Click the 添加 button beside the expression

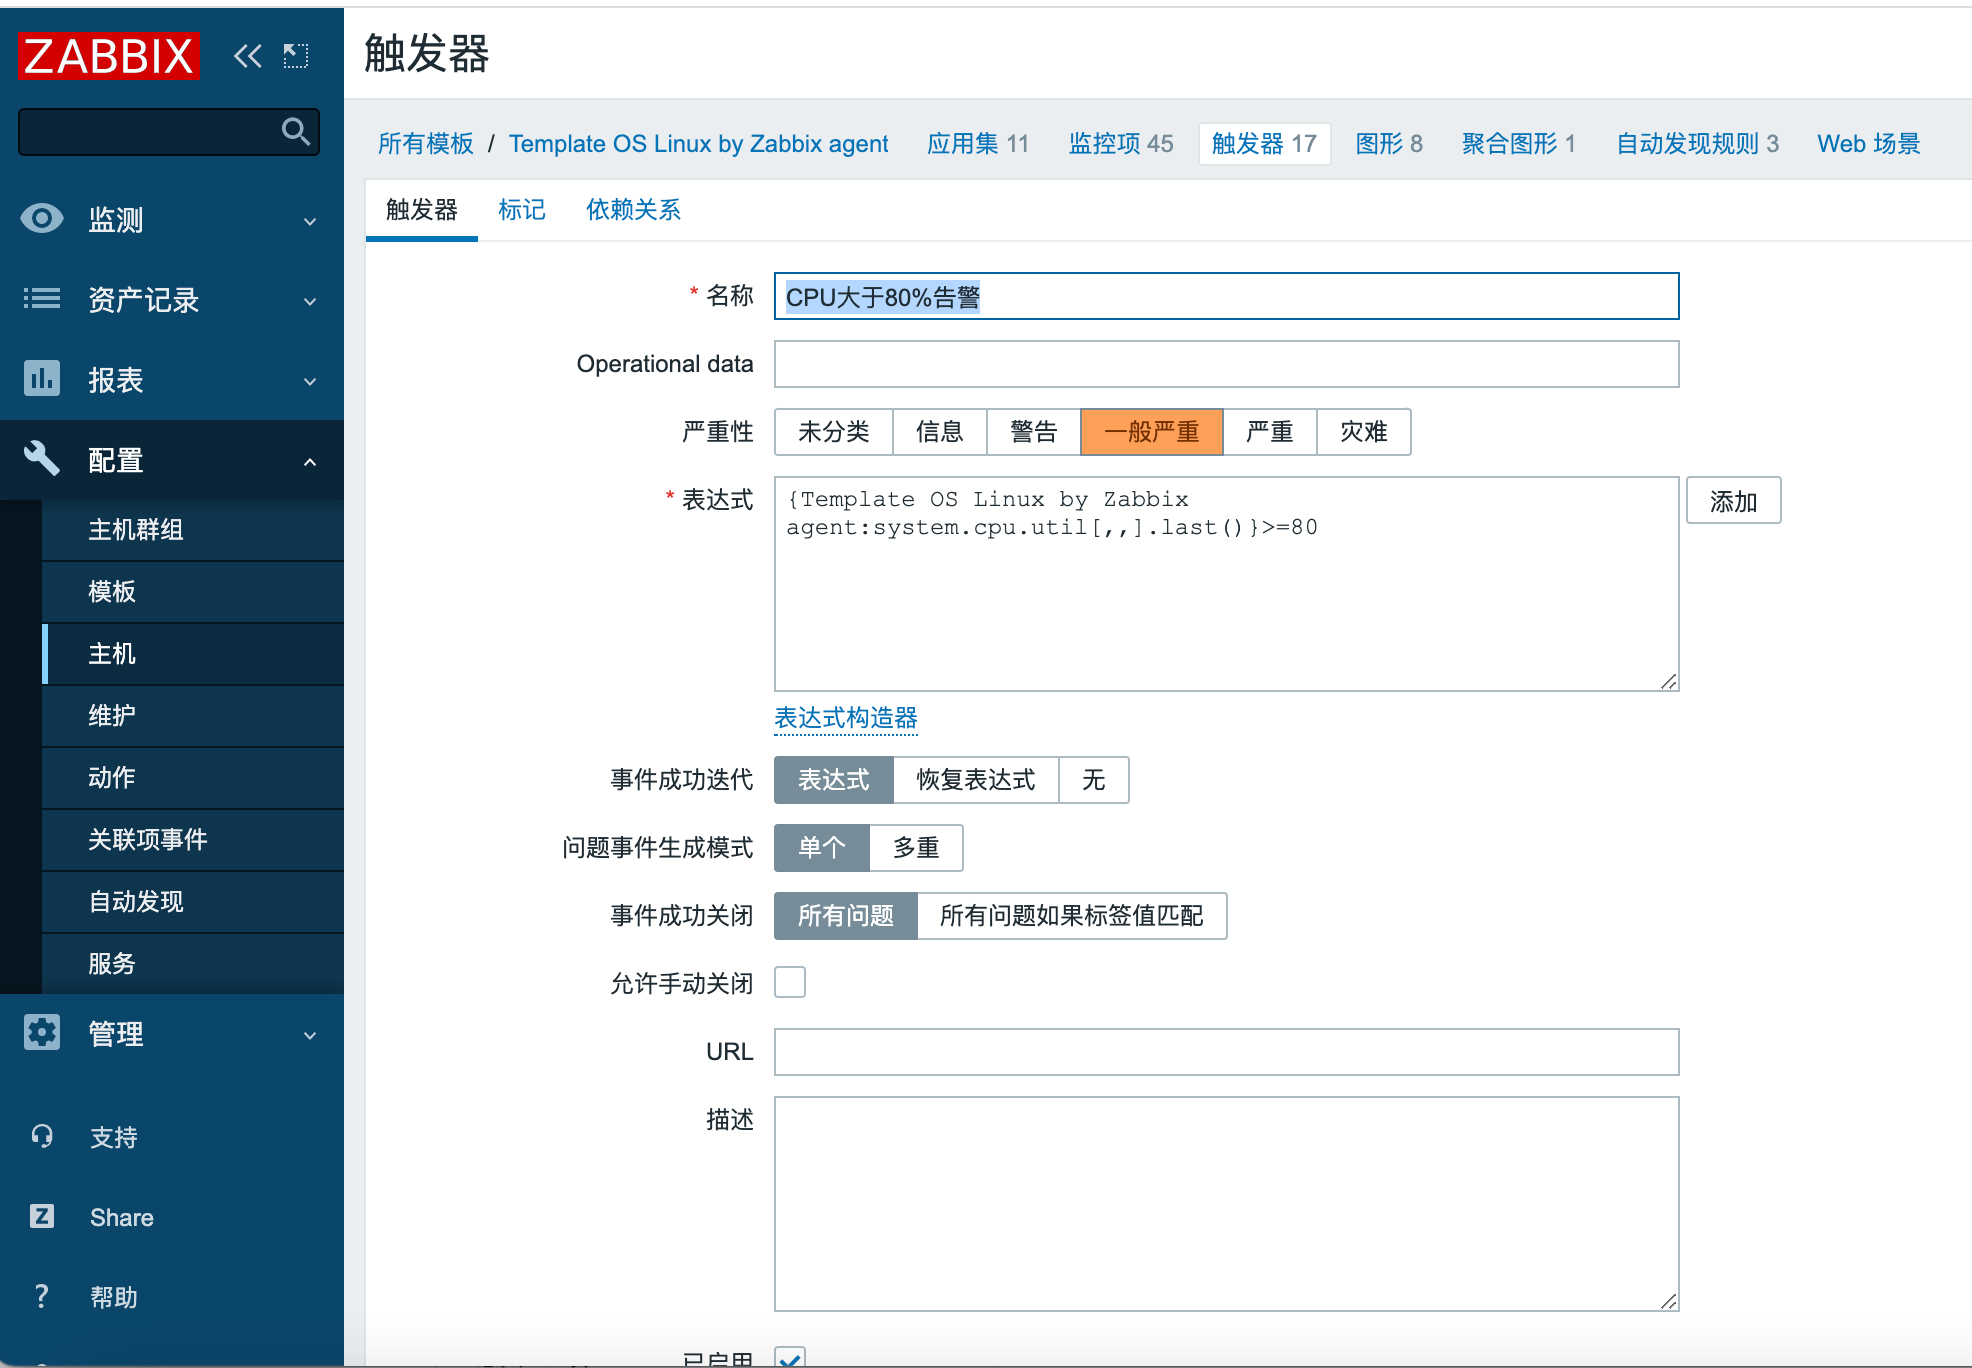1733,500
